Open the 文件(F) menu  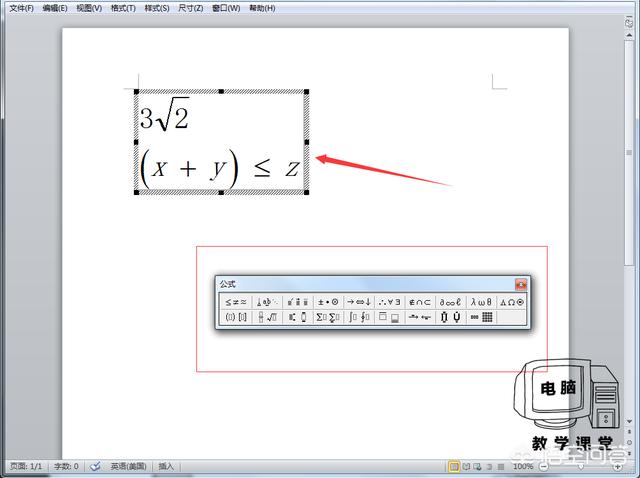click(21, 8)
